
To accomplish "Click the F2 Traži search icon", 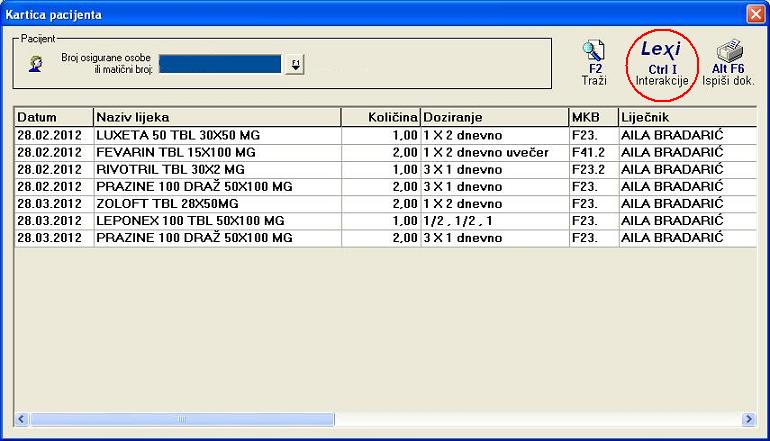I will [594, 63].
